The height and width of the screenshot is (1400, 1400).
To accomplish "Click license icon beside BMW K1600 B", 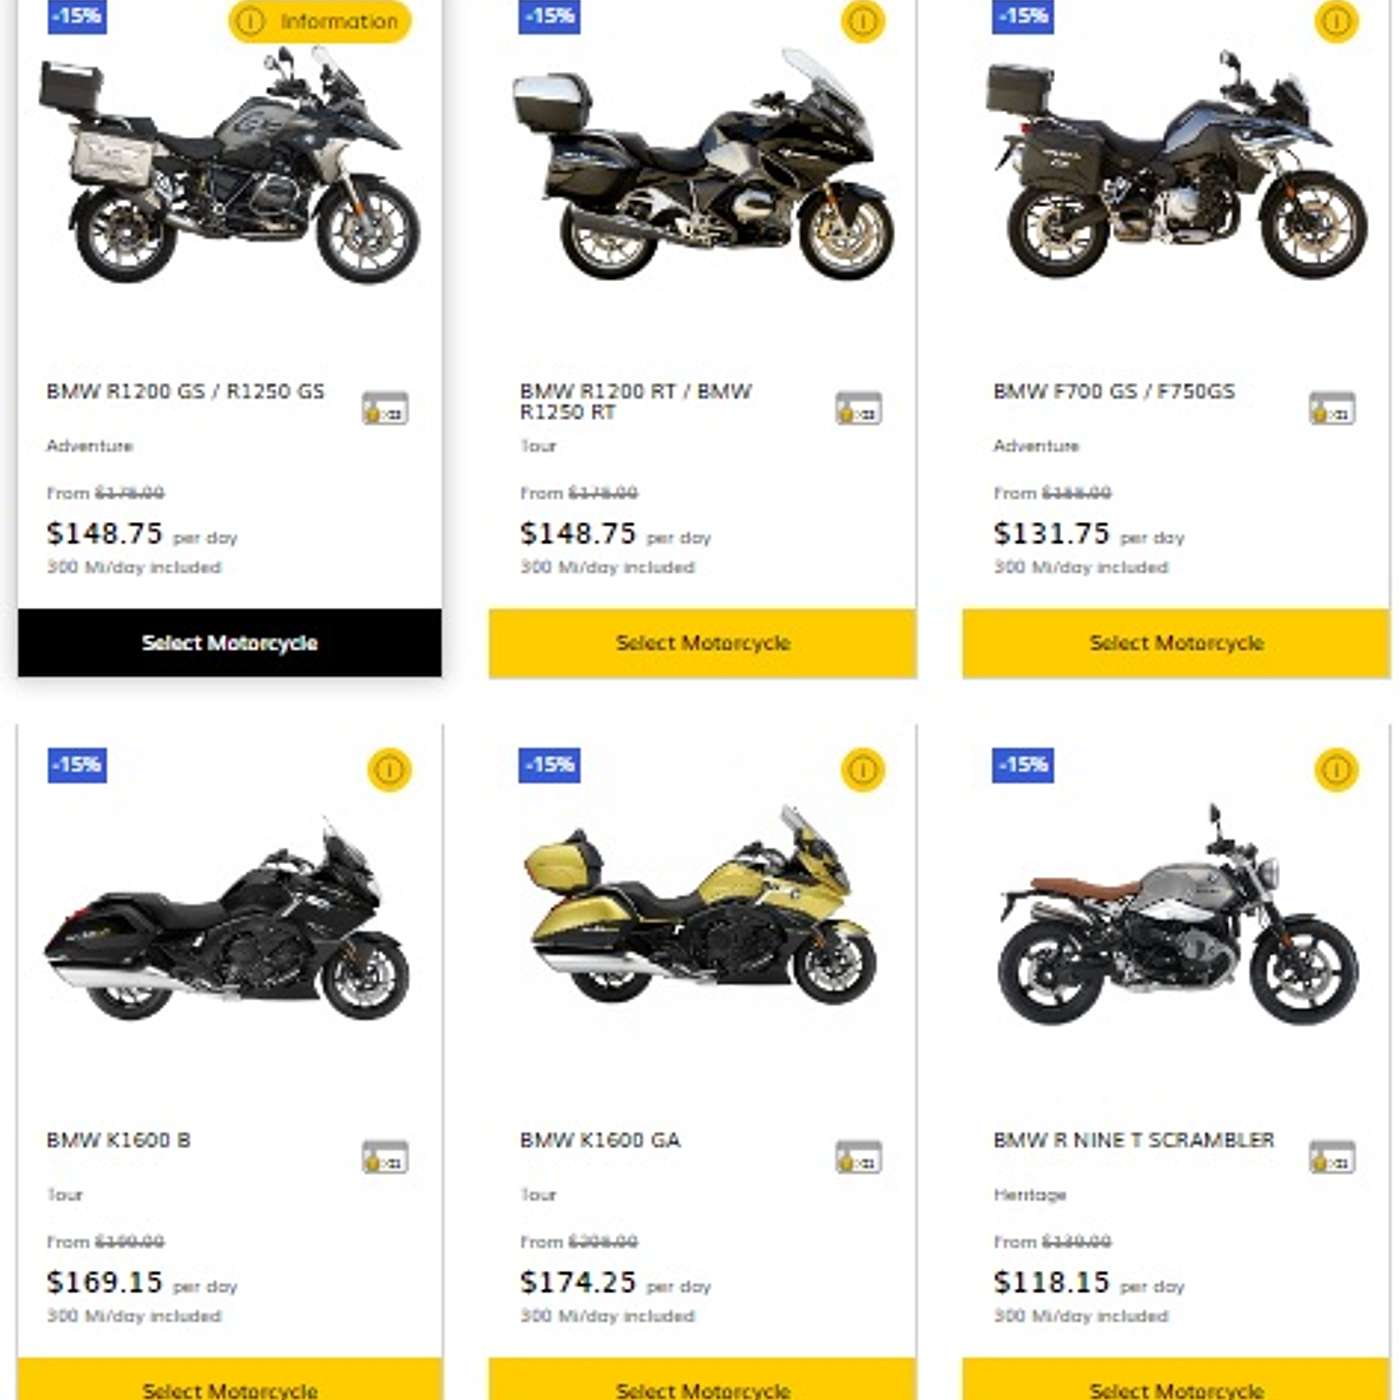I will (x=385, y=1157).
